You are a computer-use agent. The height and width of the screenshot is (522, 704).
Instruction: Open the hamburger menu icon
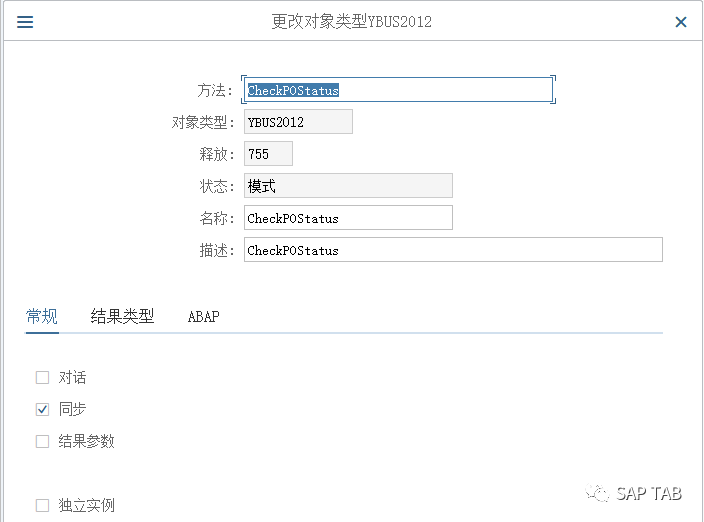25,22
